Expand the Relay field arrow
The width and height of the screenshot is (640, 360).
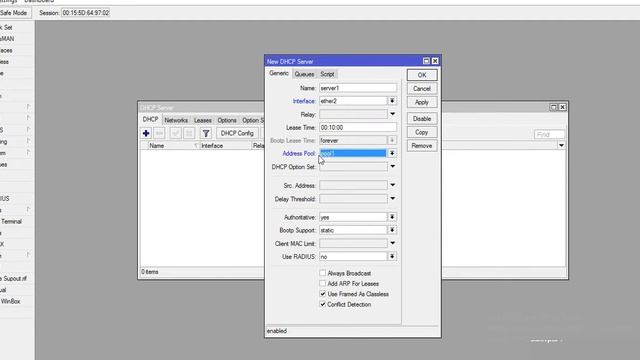click(392, 114)
